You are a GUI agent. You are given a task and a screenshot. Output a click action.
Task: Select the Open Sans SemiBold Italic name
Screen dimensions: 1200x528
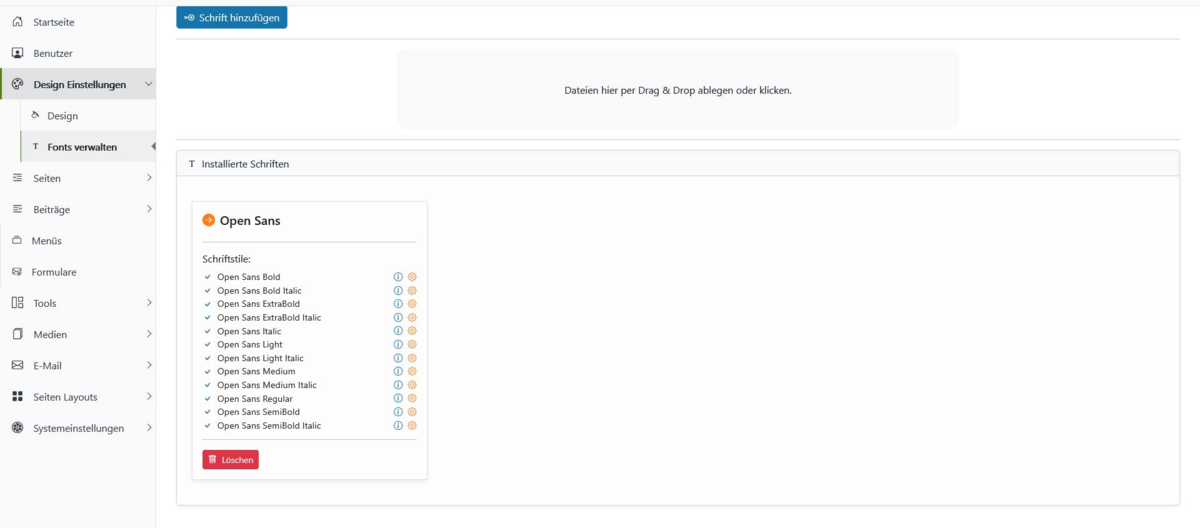pyautogui.click(x=269, y=425)
